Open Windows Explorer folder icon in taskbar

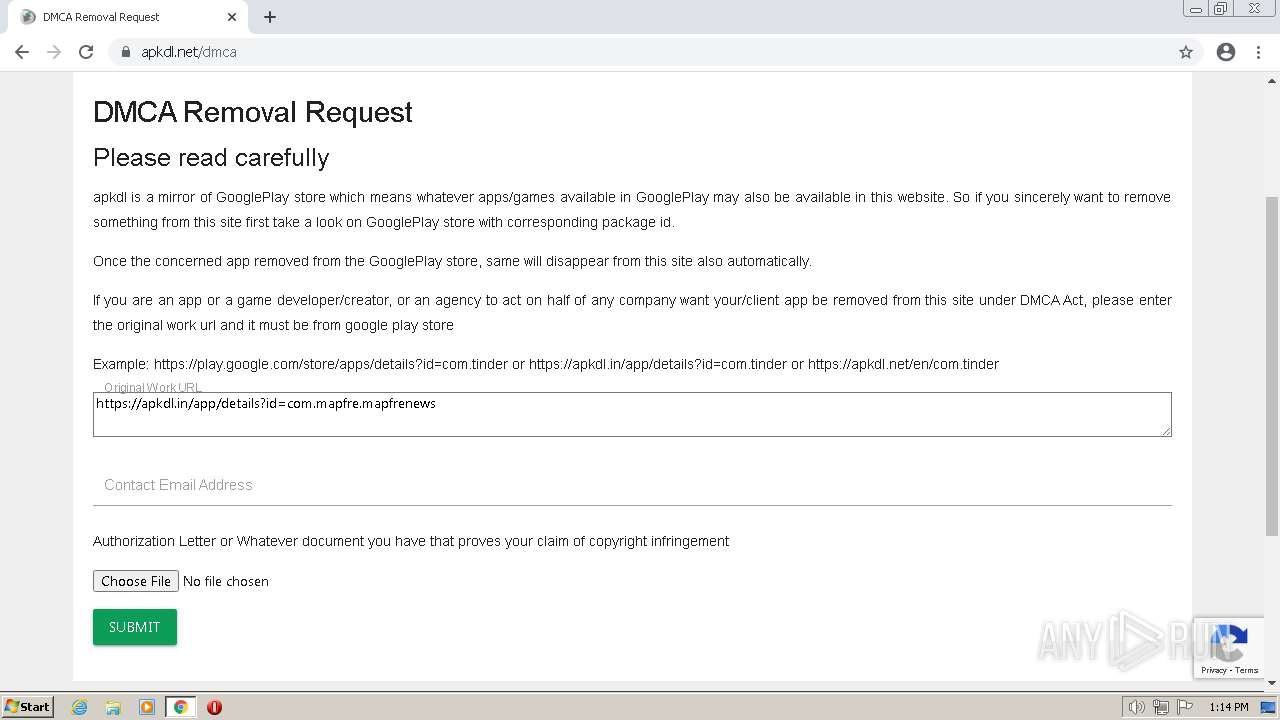[x=113, y=707]
